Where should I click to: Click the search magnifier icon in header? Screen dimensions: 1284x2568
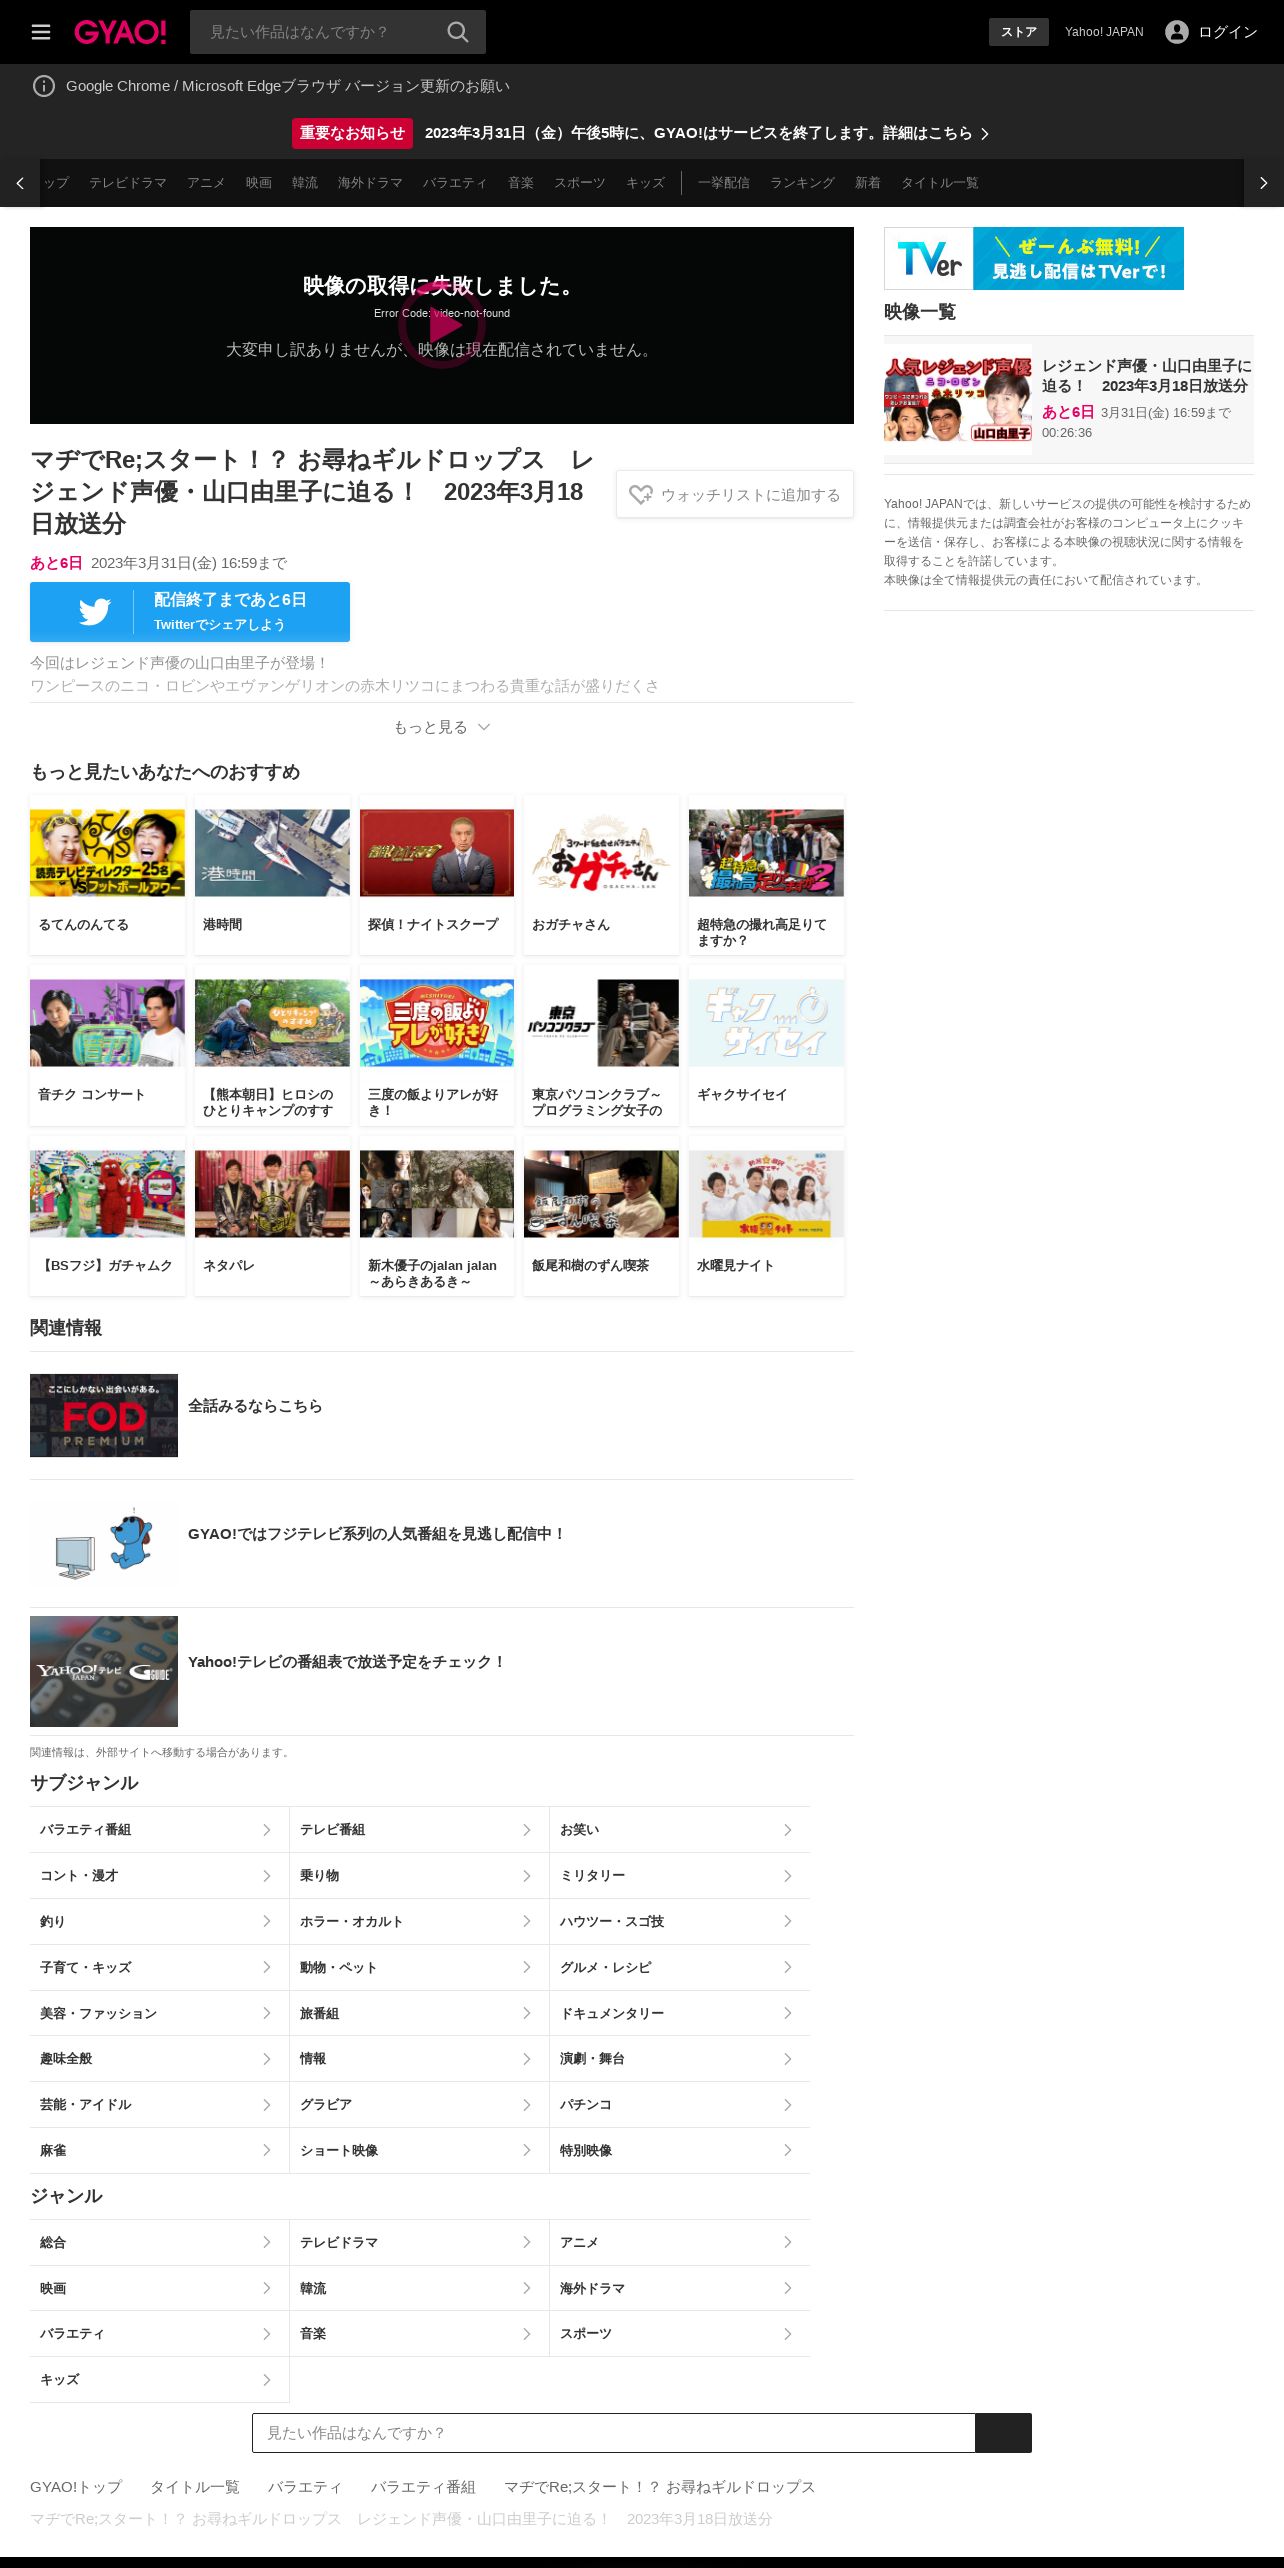[x=457, y=32]
